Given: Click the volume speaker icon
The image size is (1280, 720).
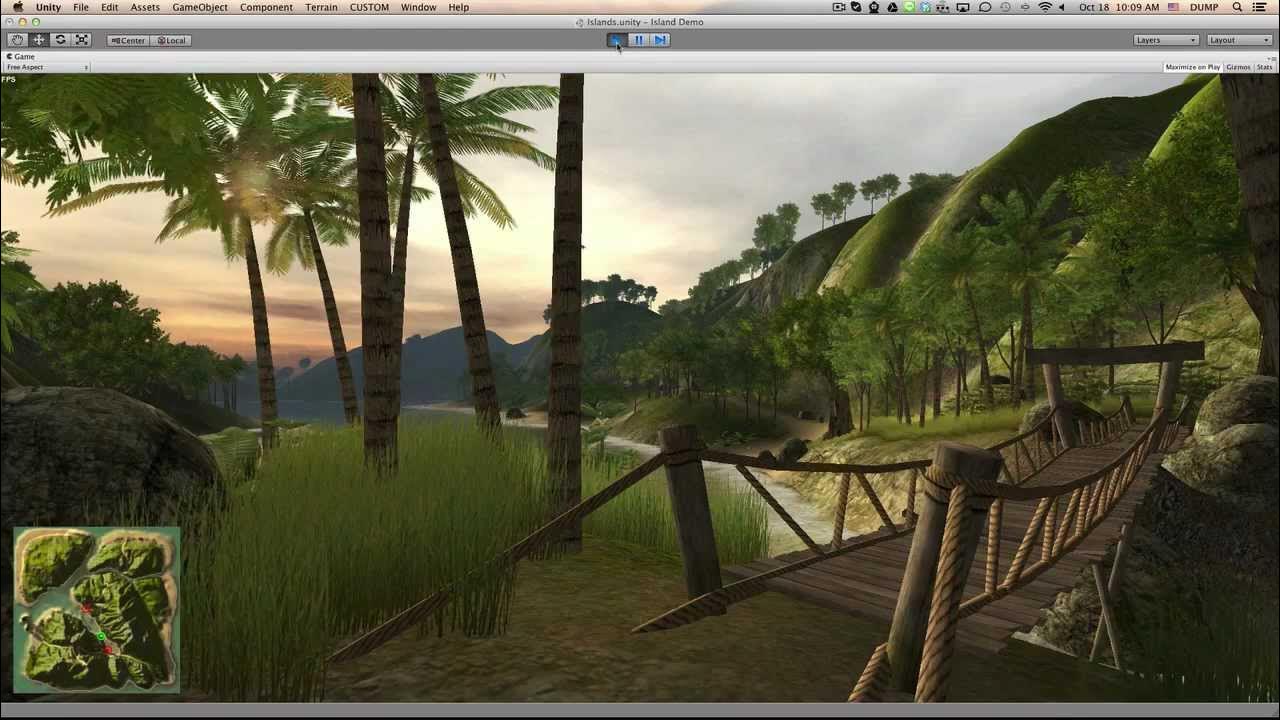Looking at the screenshot, I should coord(1061,7).
